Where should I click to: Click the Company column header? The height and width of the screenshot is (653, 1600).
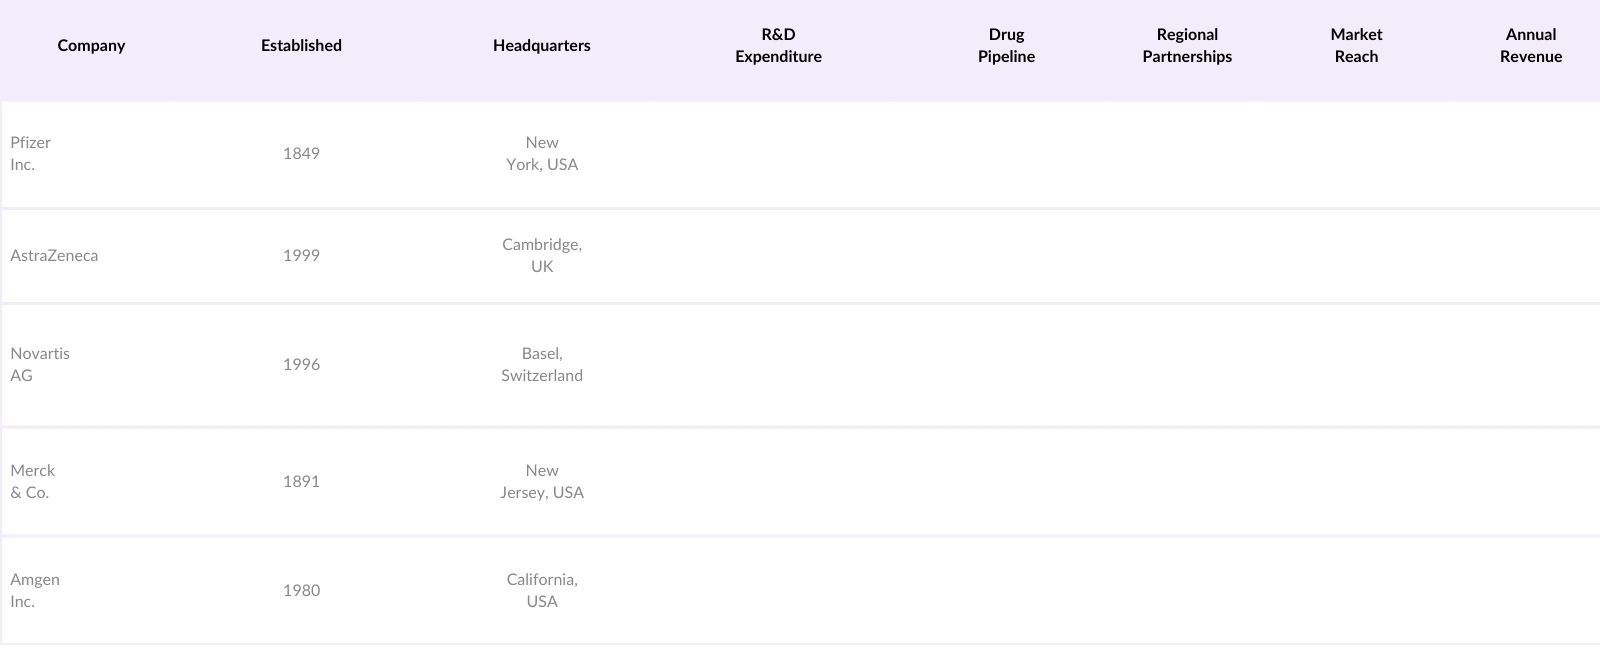(x=91, y=46)
